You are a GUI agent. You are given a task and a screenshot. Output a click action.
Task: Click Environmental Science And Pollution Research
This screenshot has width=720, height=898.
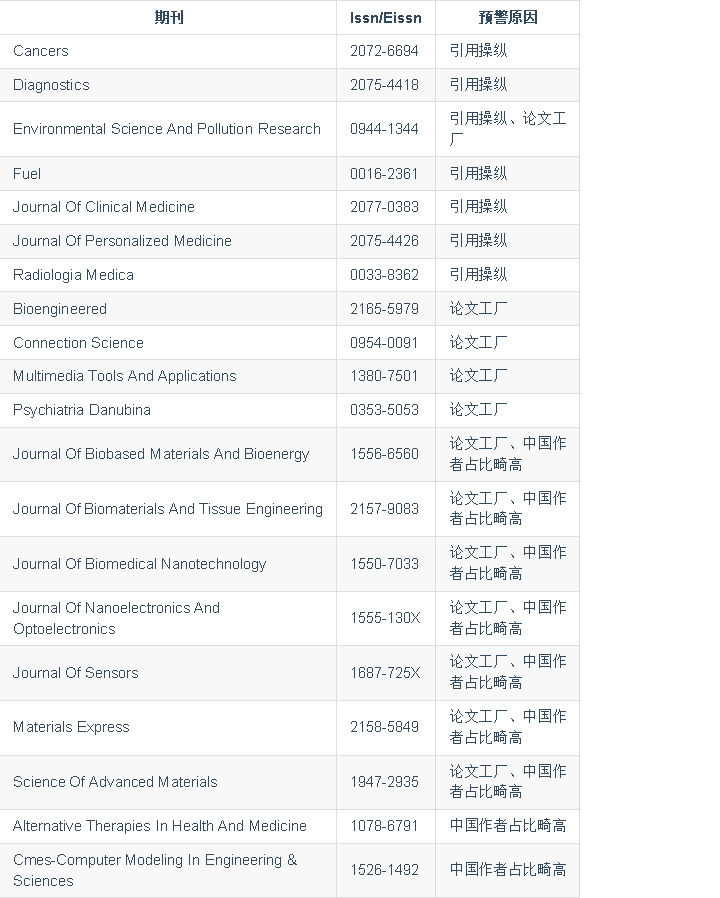click(167, 129)
